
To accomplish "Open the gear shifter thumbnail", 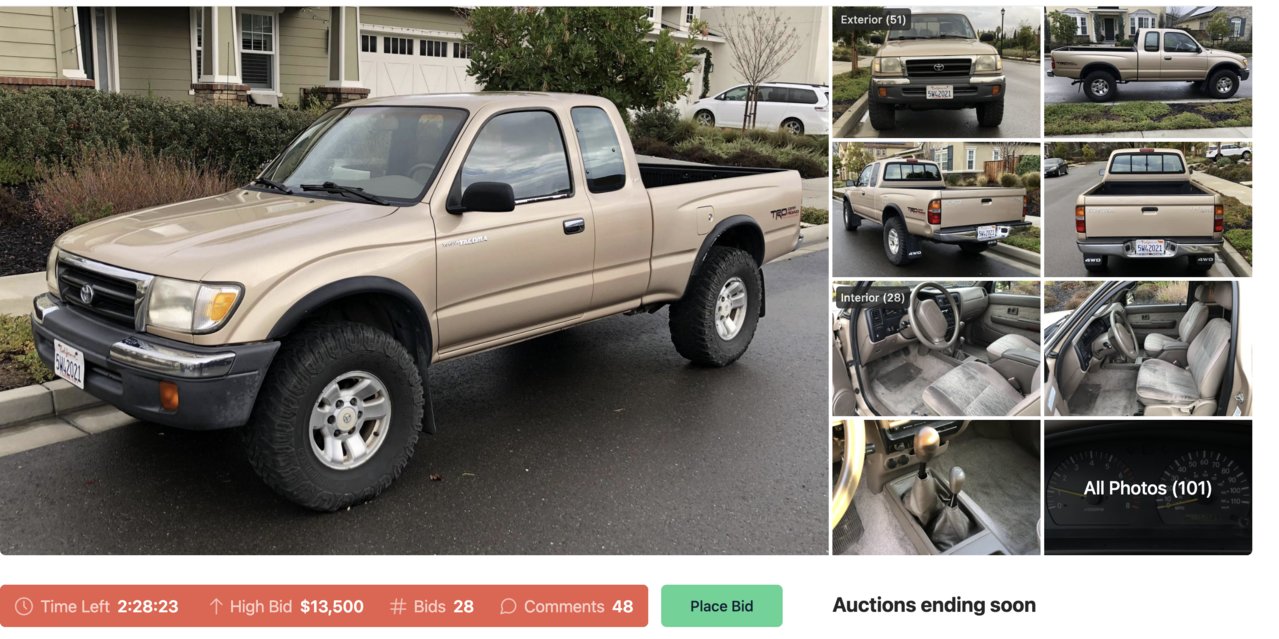I will tap(936, 487).
